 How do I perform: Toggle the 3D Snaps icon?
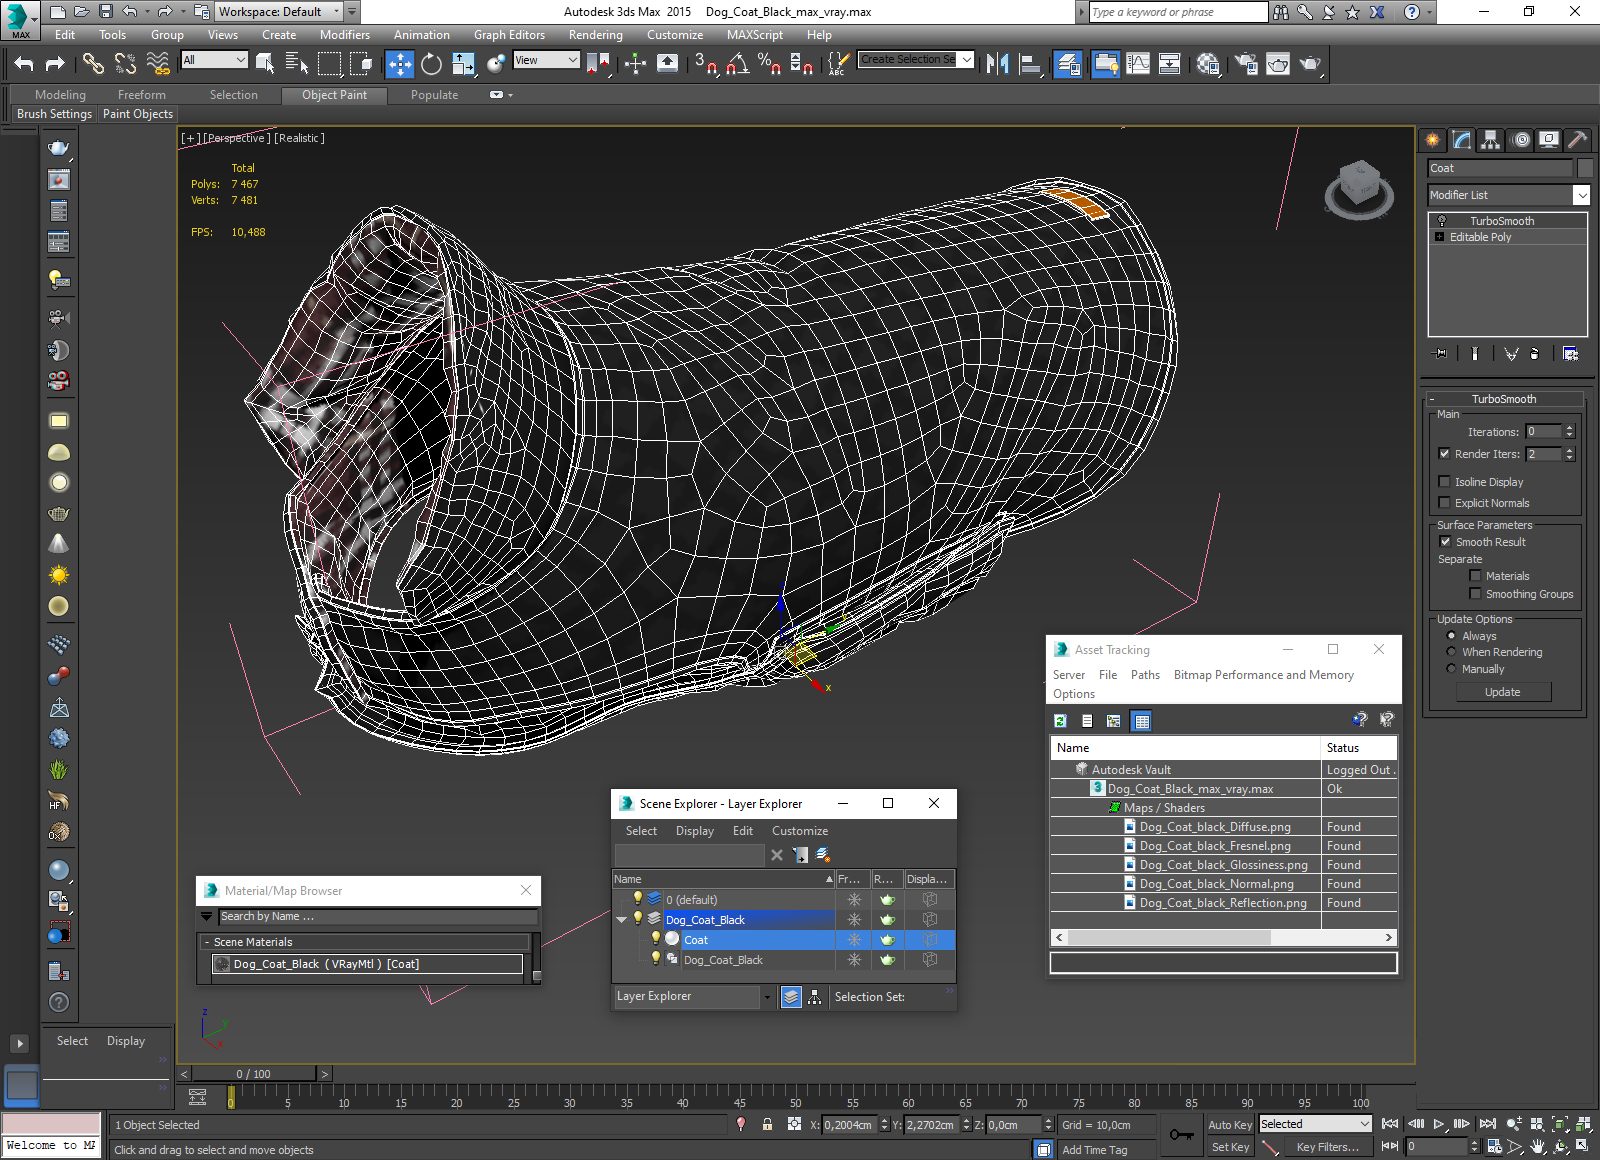(706, 64)
